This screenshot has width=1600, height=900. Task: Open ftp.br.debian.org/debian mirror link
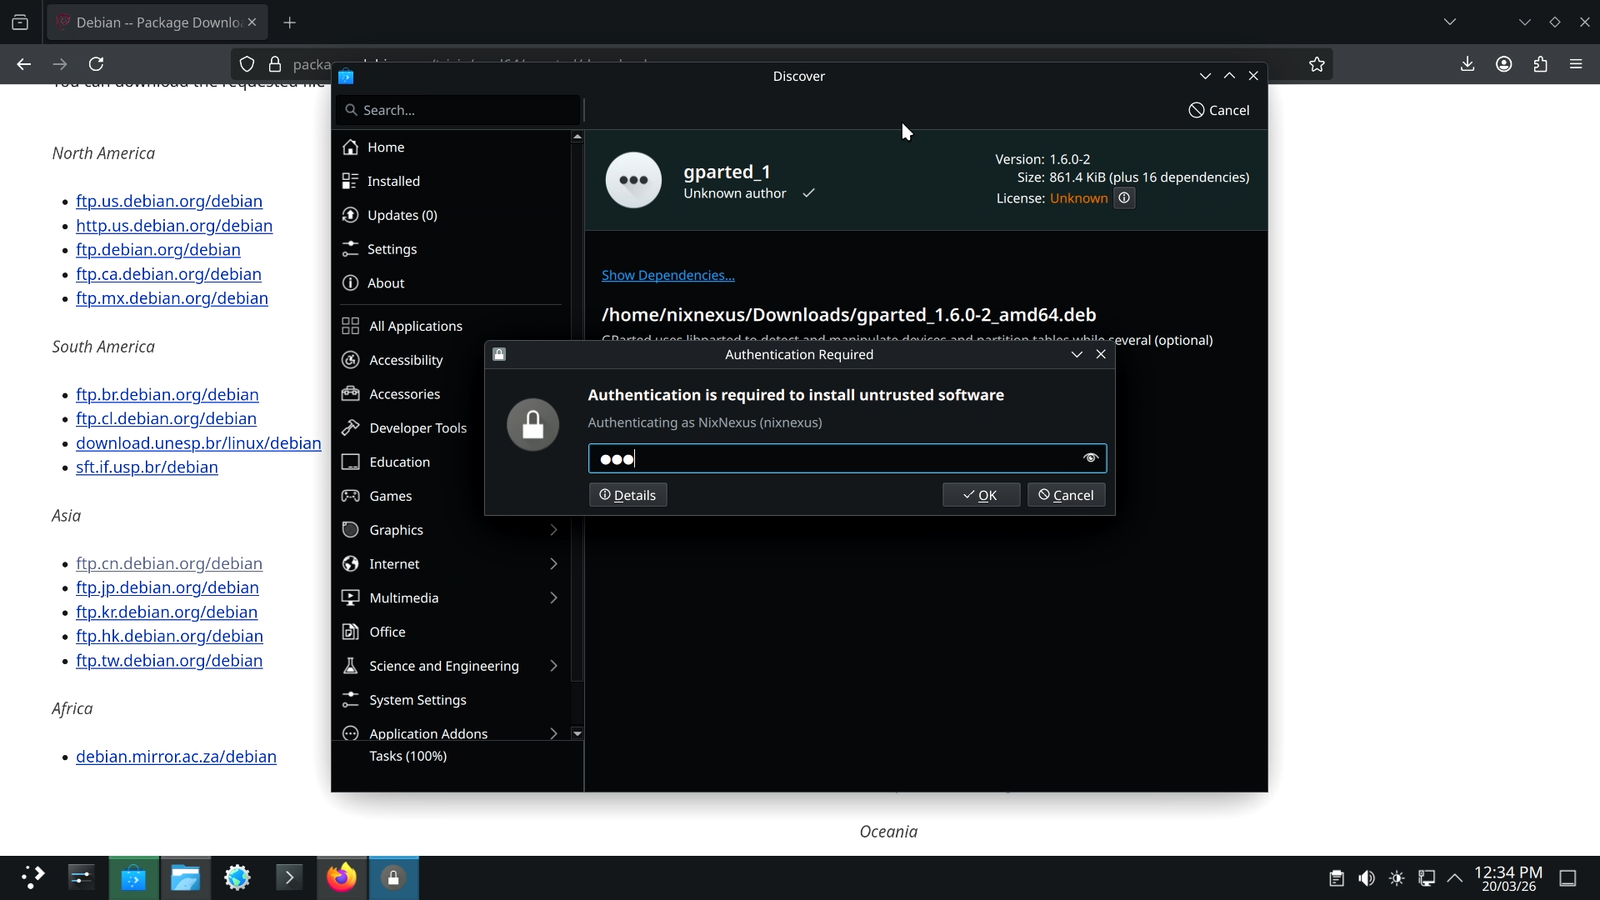pos(167,395)
